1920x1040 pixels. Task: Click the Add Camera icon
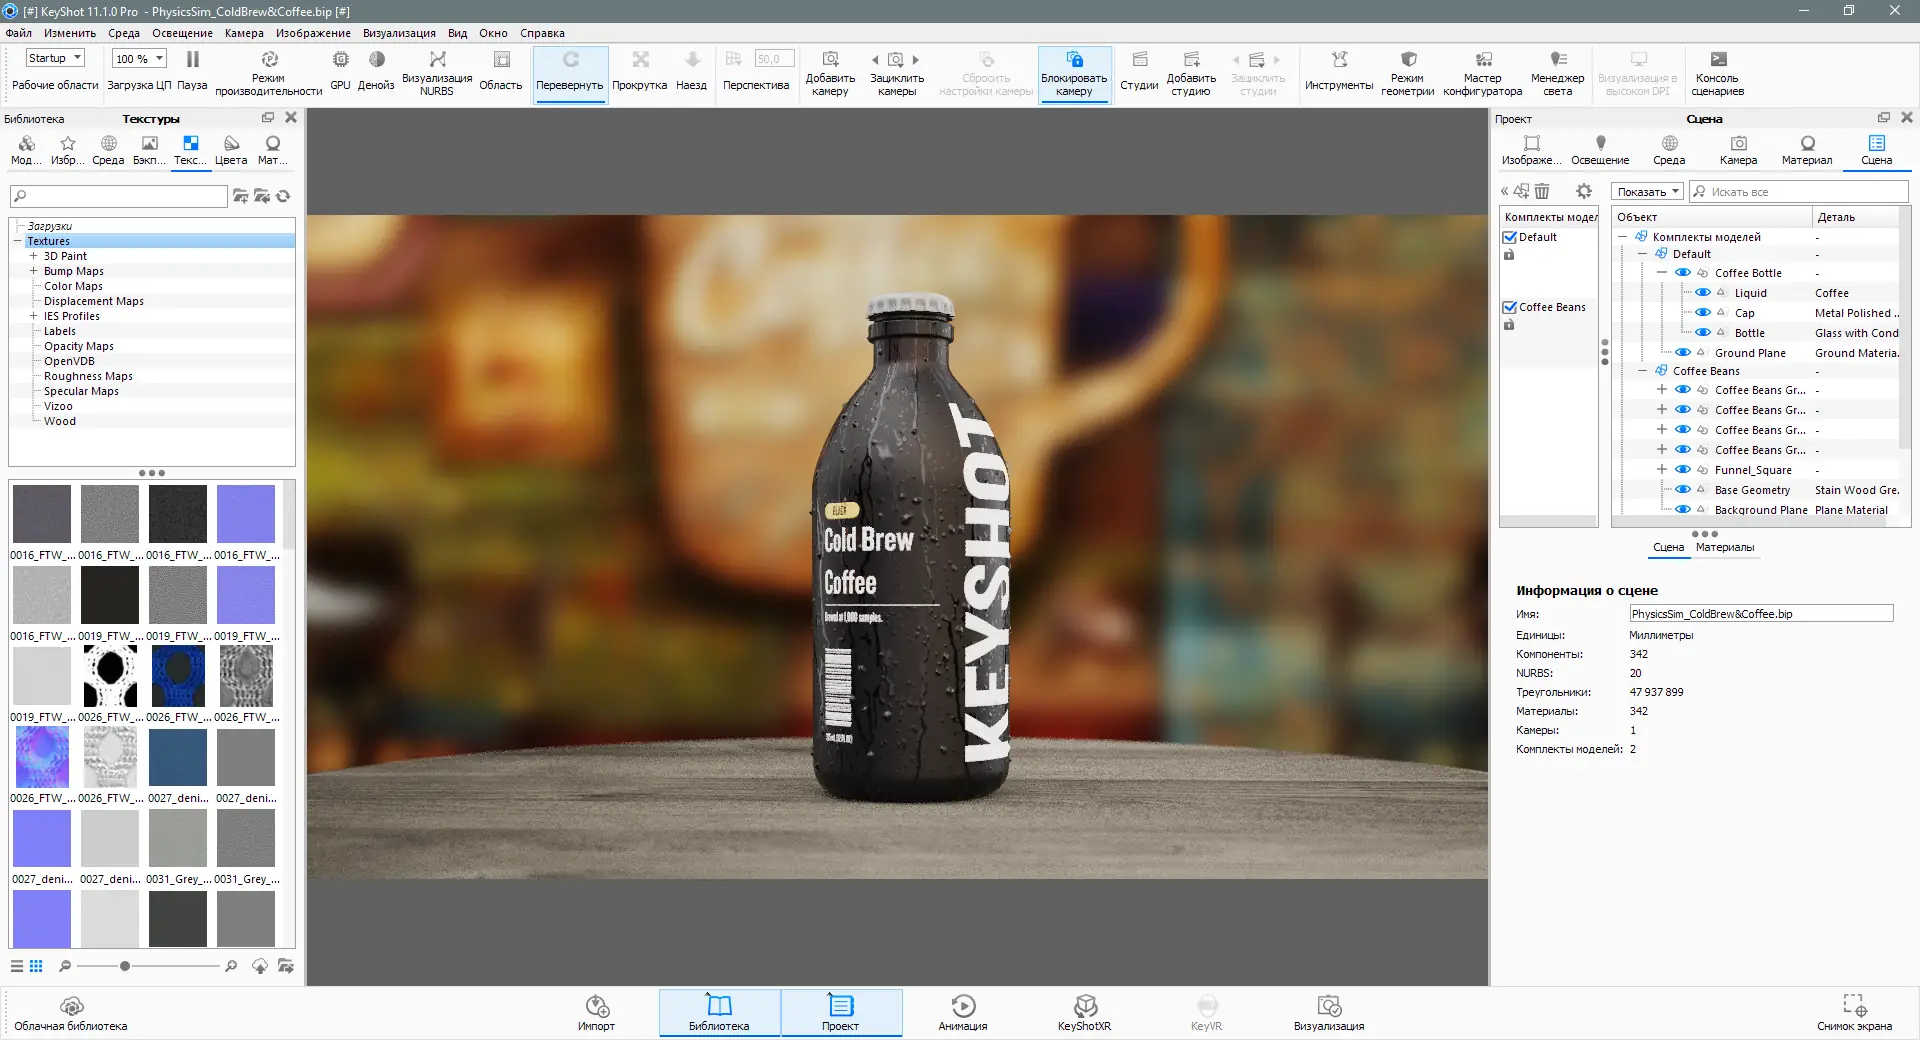click(x=830, y=60)
